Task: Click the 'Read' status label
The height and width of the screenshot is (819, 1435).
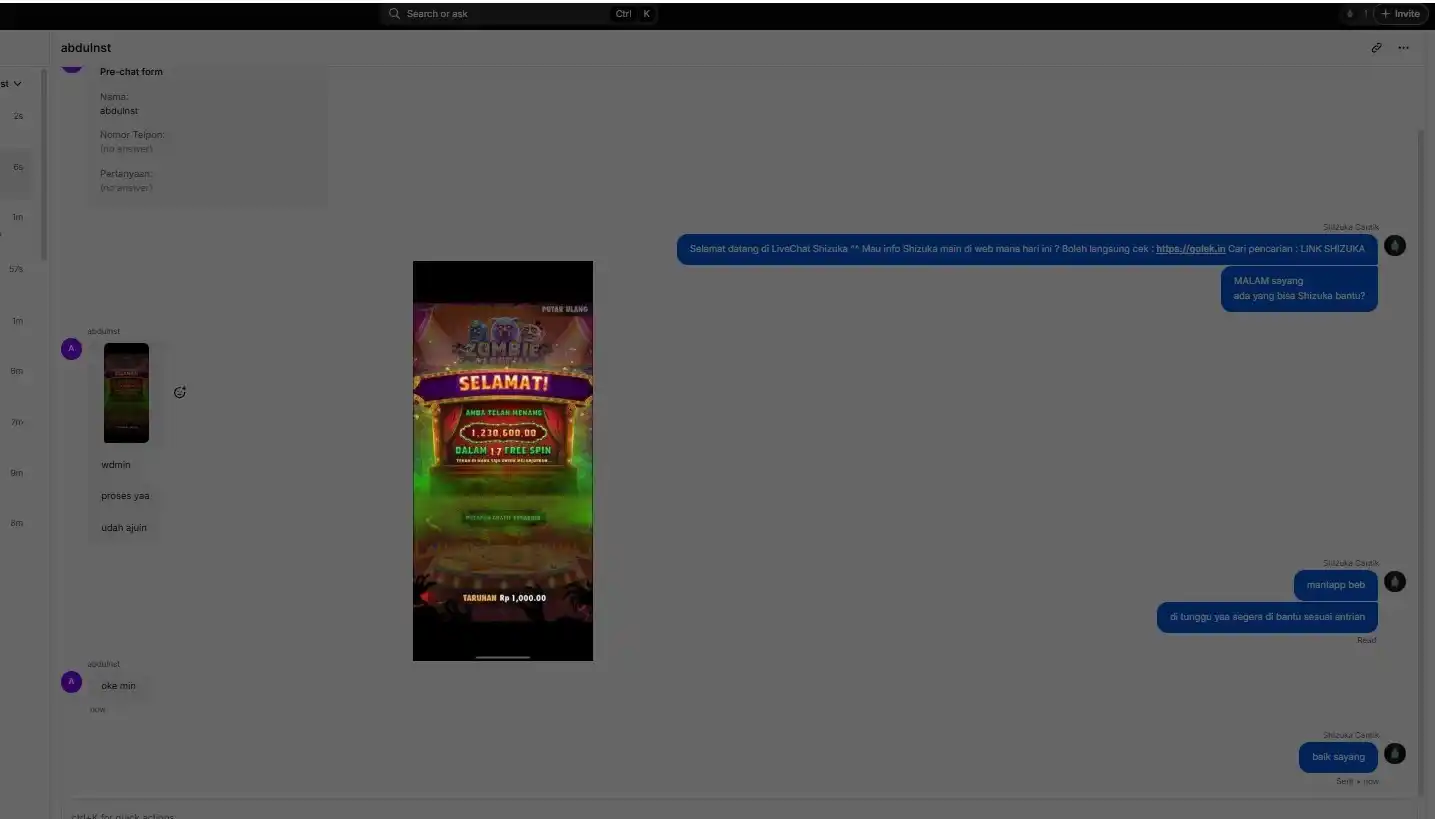Action: [1366, 640]
